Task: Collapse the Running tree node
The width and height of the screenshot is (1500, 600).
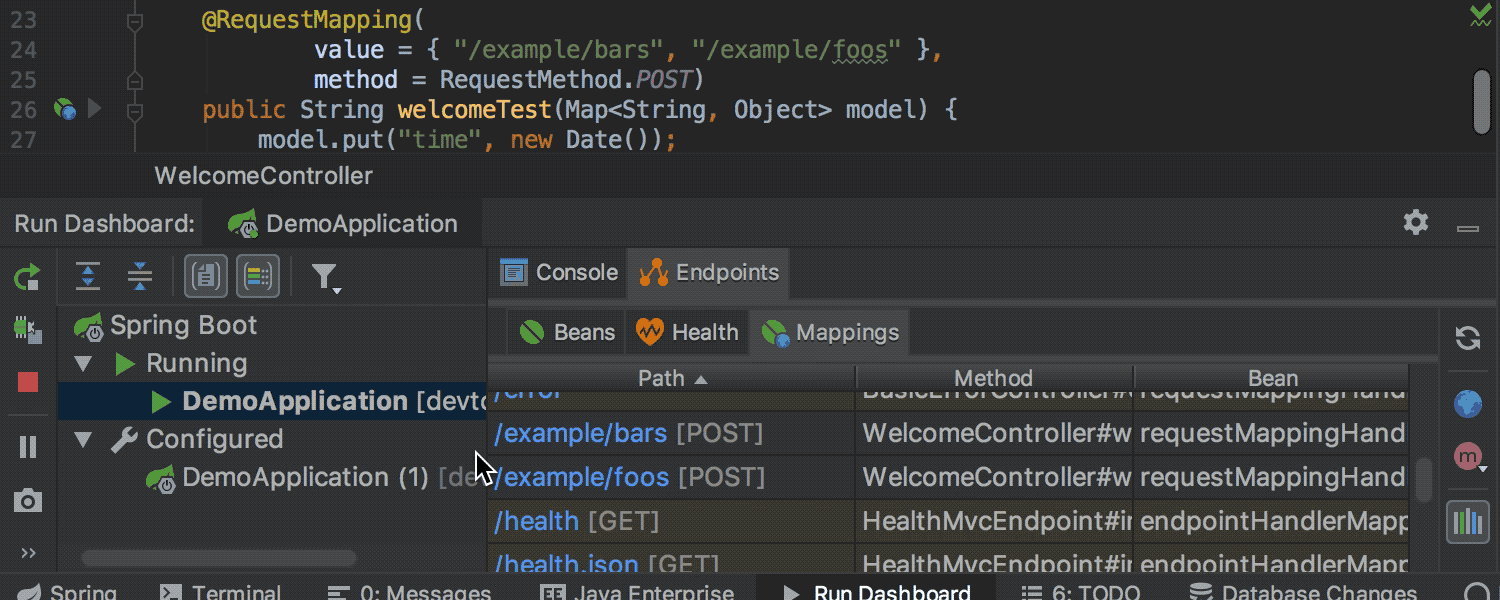Action: click(84, 363)
